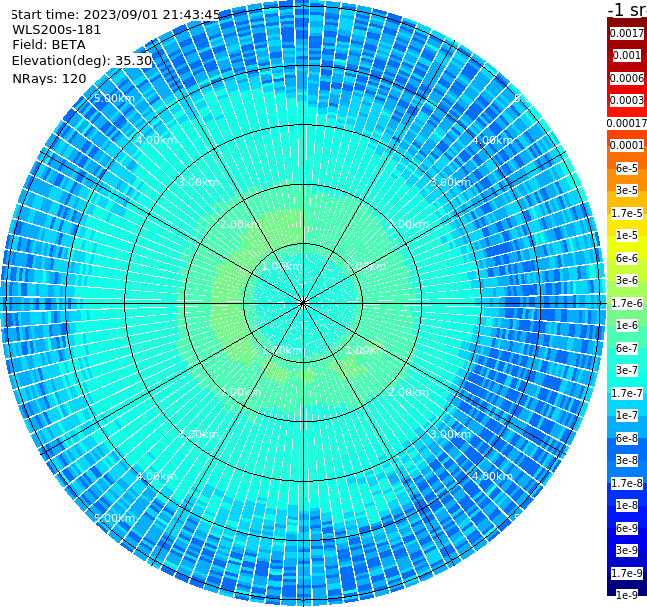Select the 3e-7 cyan scale label
This screenshot has height=607, width=647.
pos(627,370)
